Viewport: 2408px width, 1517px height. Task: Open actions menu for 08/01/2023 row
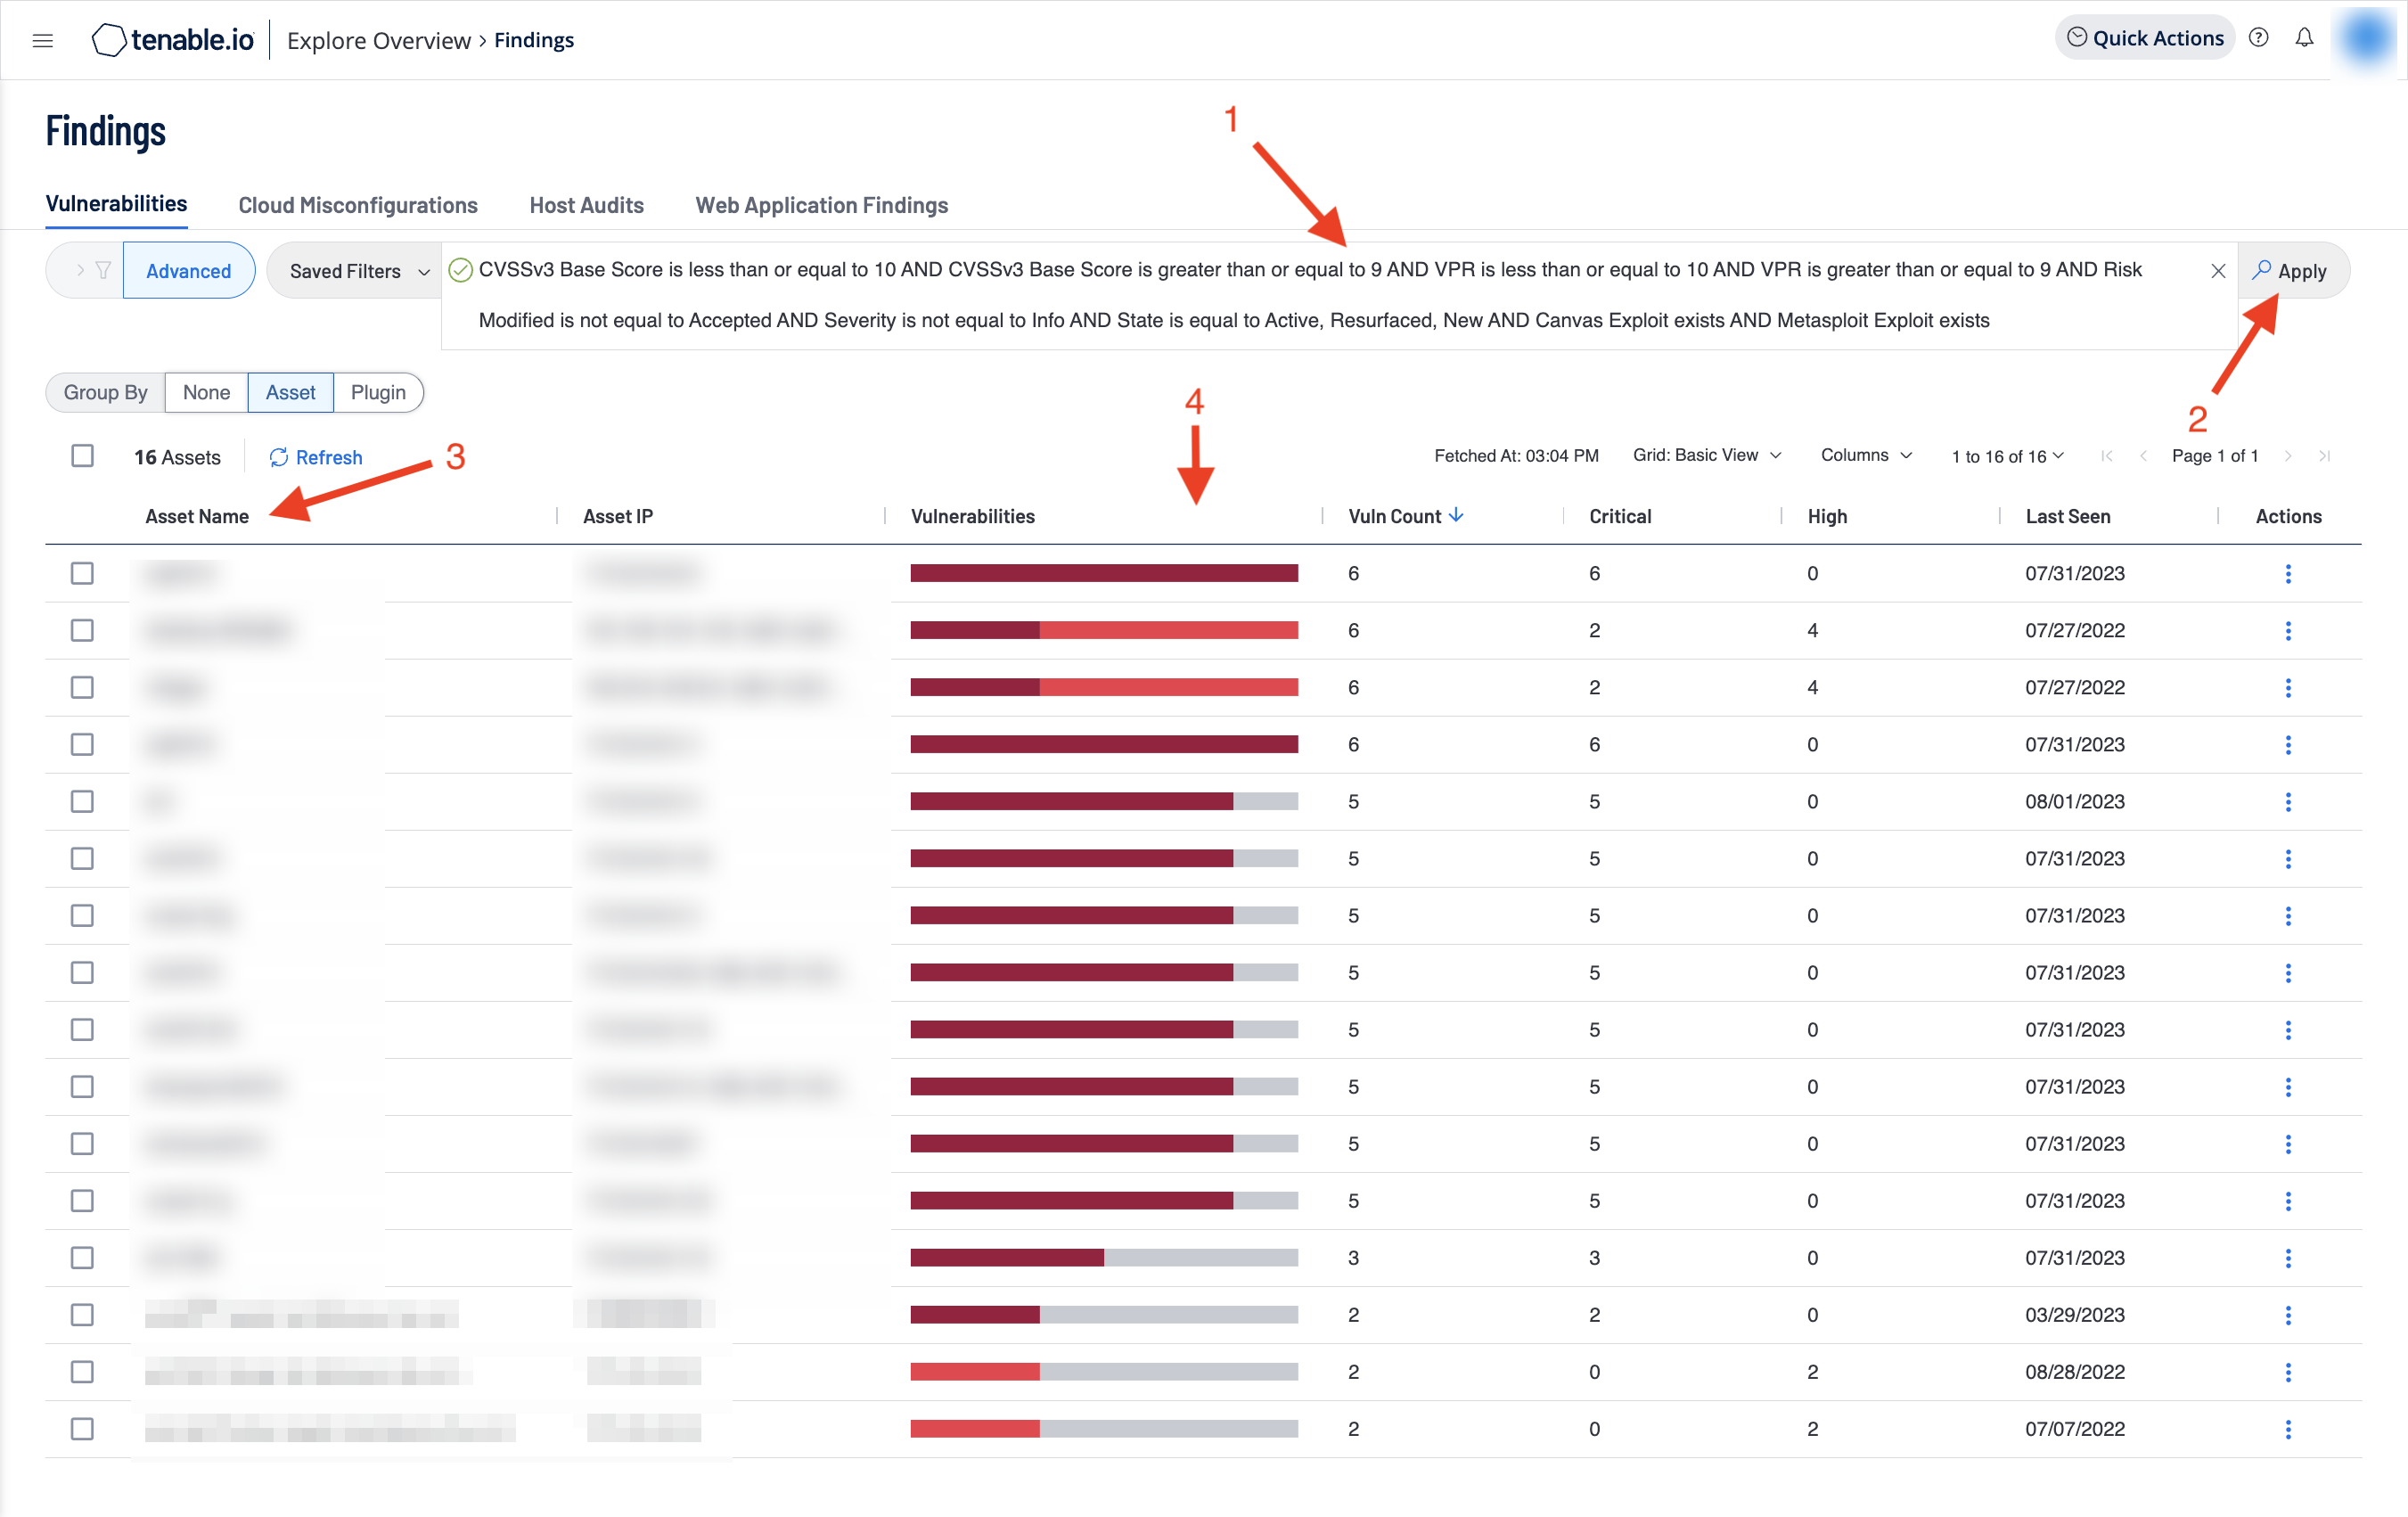2288,801
